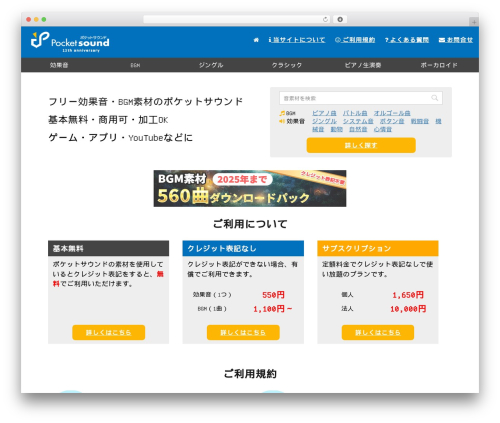Screen dimensions: 500x423
Task: Open the お問合せ contact link
Action: [456, 40]
